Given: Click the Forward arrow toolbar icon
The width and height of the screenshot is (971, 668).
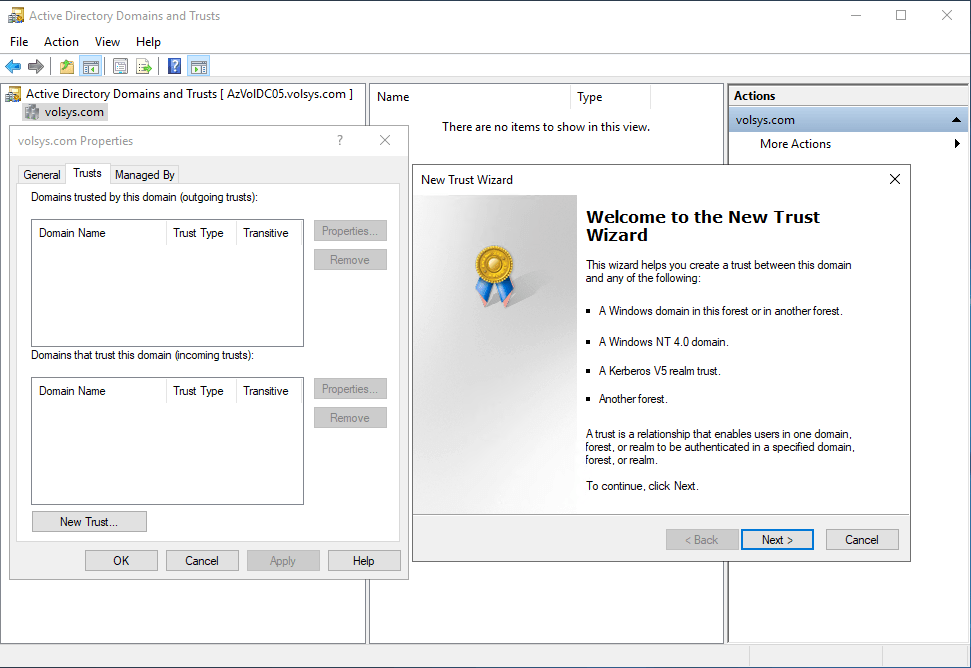Looking at the screenshot, I should click(36, 67).
